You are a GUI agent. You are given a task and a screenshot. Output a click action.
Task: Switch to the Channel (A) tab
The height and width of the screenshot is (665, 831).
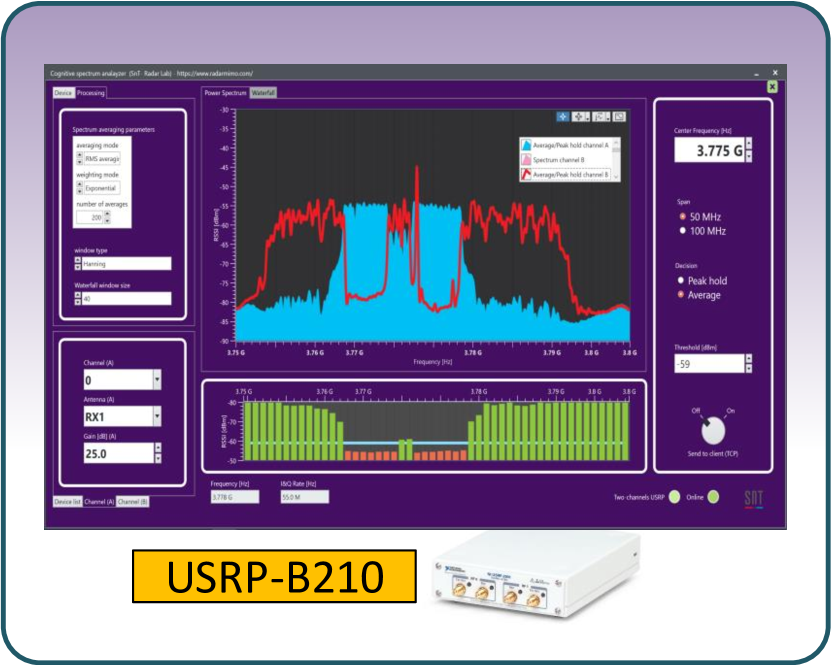coord(99,501)
